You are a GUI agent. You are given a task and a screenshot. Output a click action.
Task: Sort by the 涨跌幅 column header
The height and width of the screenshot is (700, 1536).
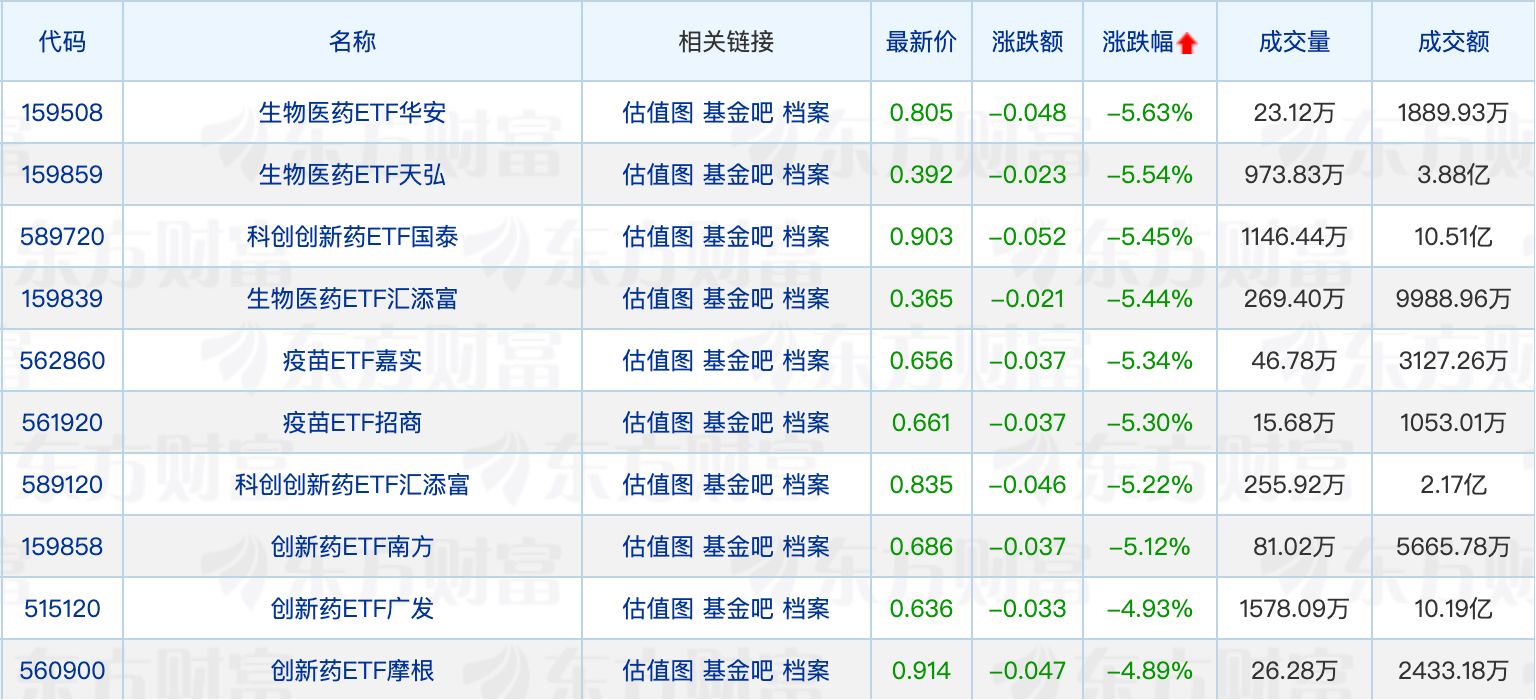coord(1138,42)
